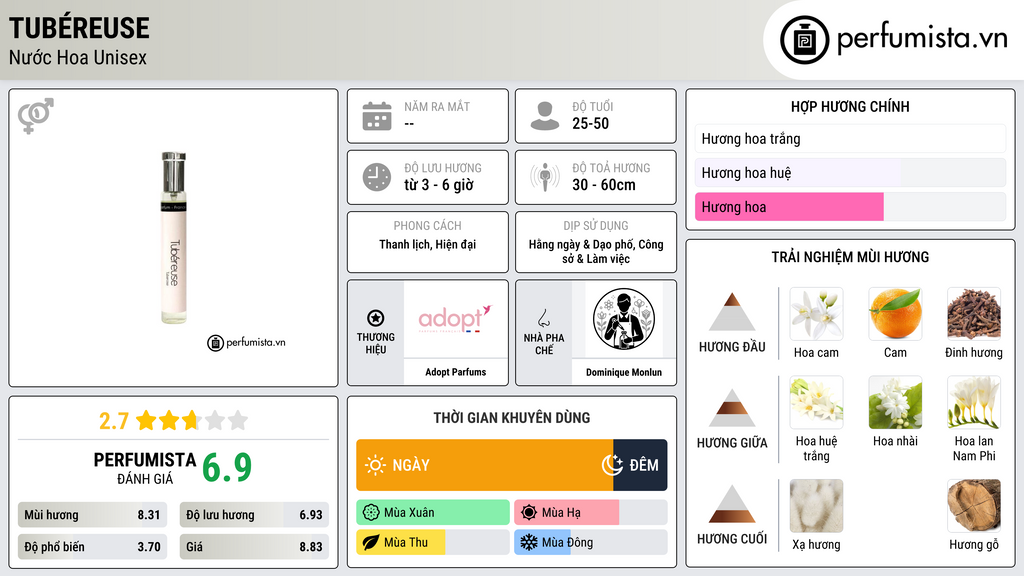Select the Hương hoa huệ accord bar
This screenshot has width=1024, height=576.
(850, 173)
